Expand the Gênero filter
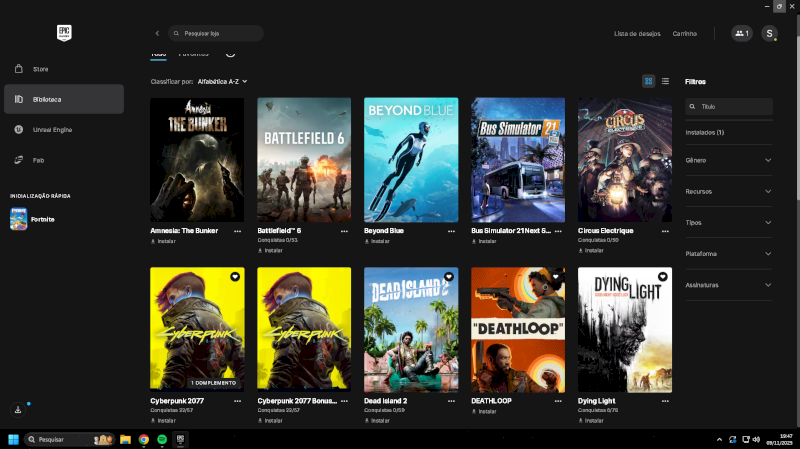 click(x=729, y=160)
